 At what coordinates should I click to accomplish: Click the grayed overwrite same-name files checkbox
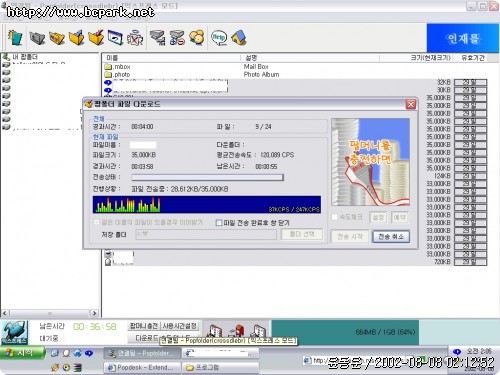pyautogui.click(x=97, y=222)
